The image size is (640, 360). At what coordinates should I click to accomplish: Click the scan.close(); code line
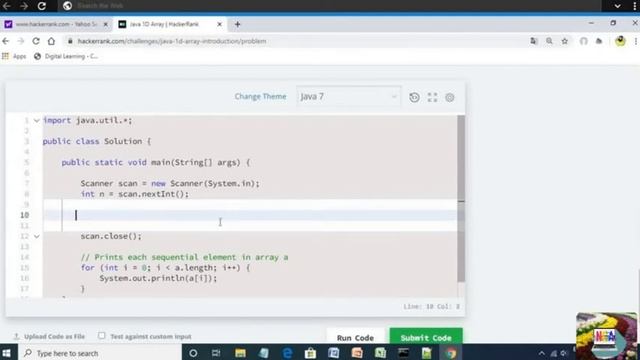click(x=111, y=236)
